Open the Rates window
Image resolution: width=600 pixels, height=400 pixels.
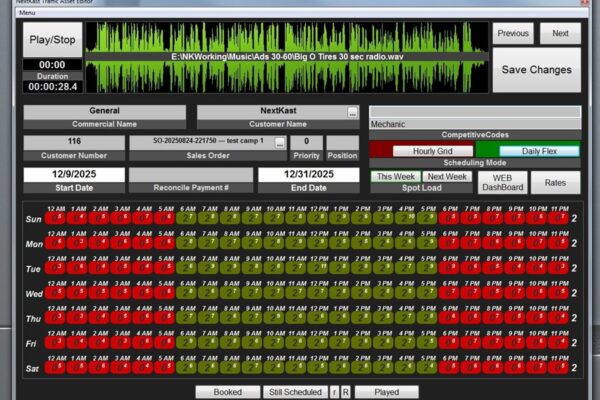tap(555, 182)
